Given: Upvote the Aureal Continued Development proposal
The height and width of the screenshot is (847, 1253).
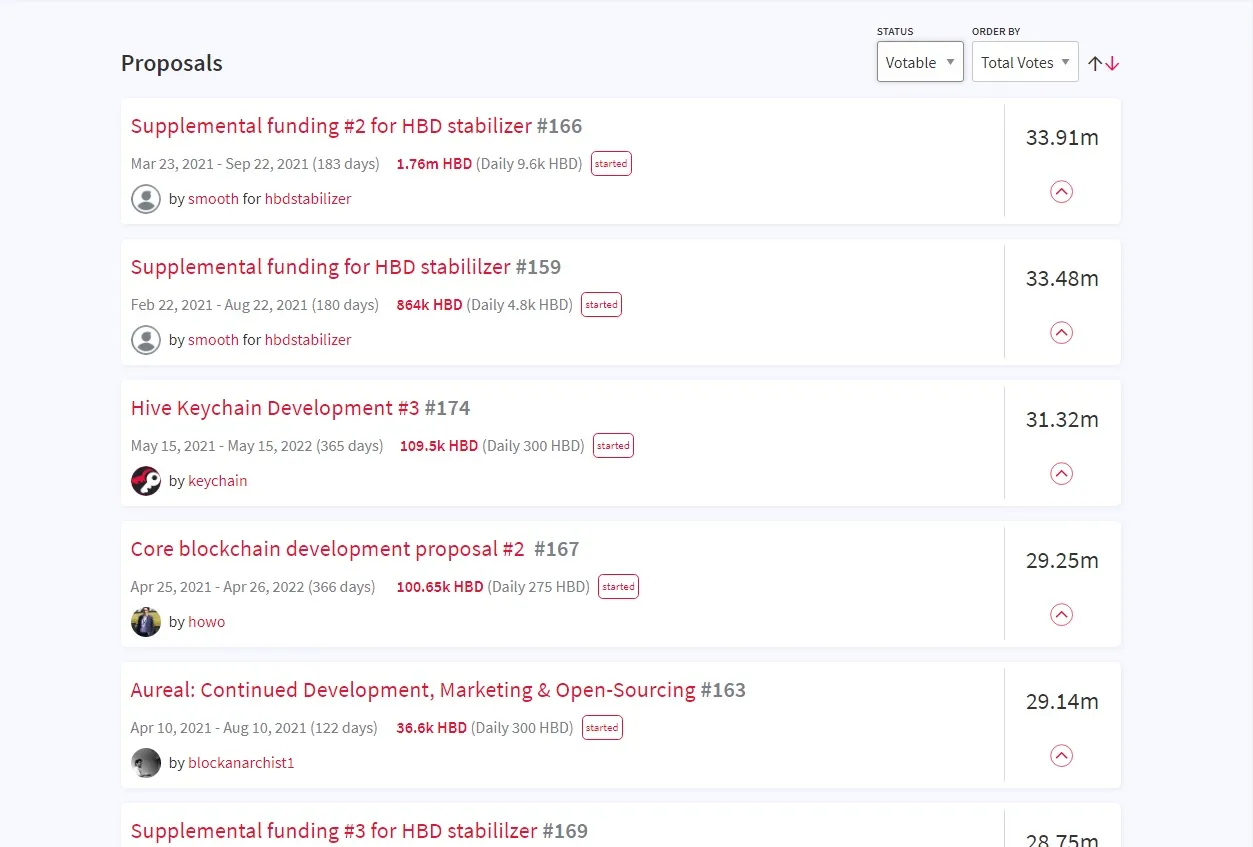Looking at the screenshot, I should pyautogui.click(x=1061, y=755).
